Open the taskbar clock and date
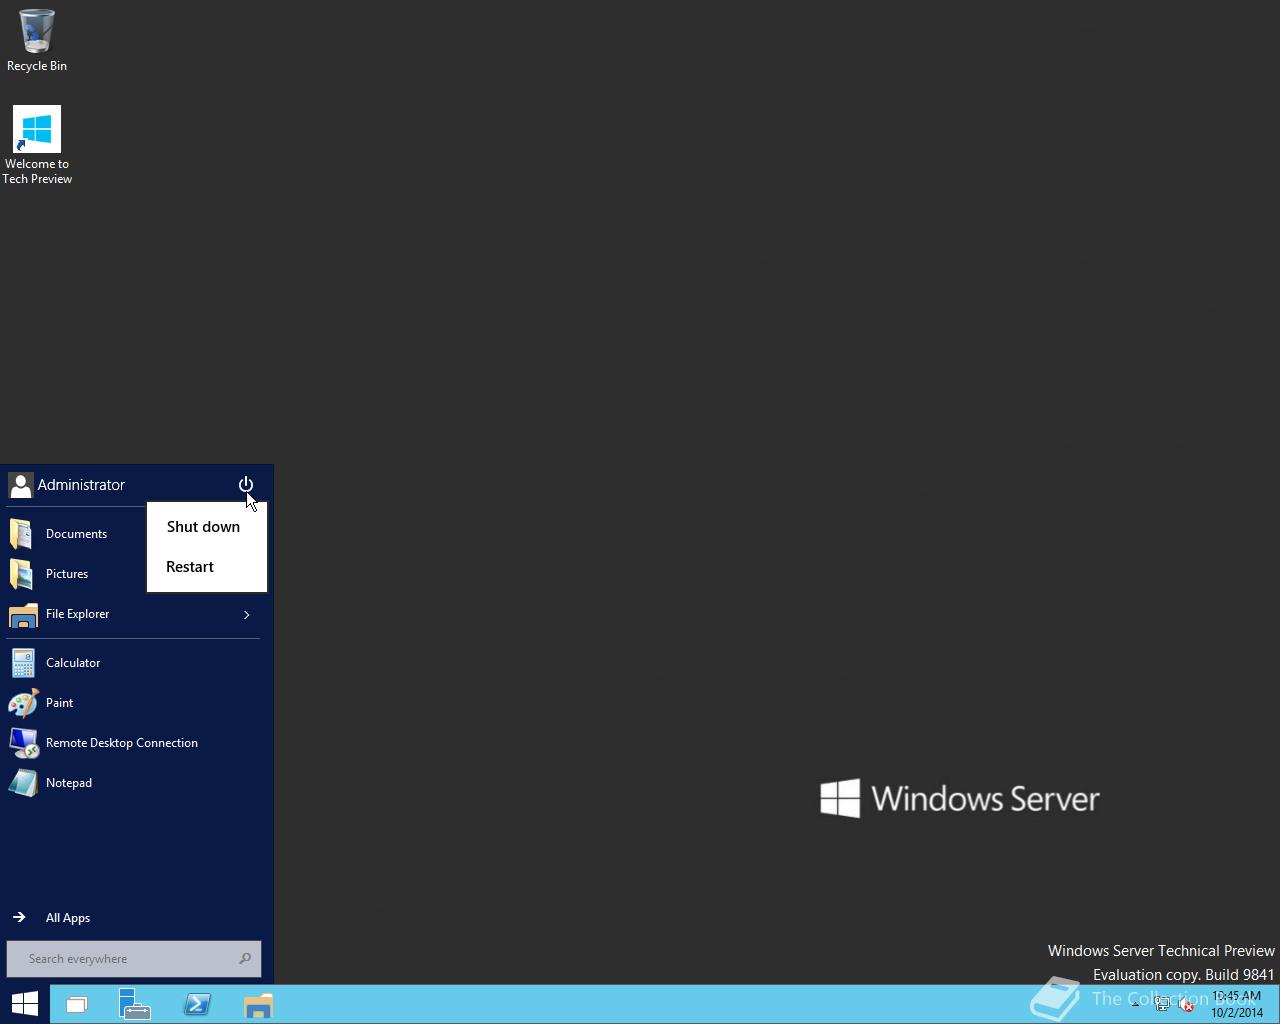Viewport: 1280px width, 1024px height. tap(1237, 1005)
